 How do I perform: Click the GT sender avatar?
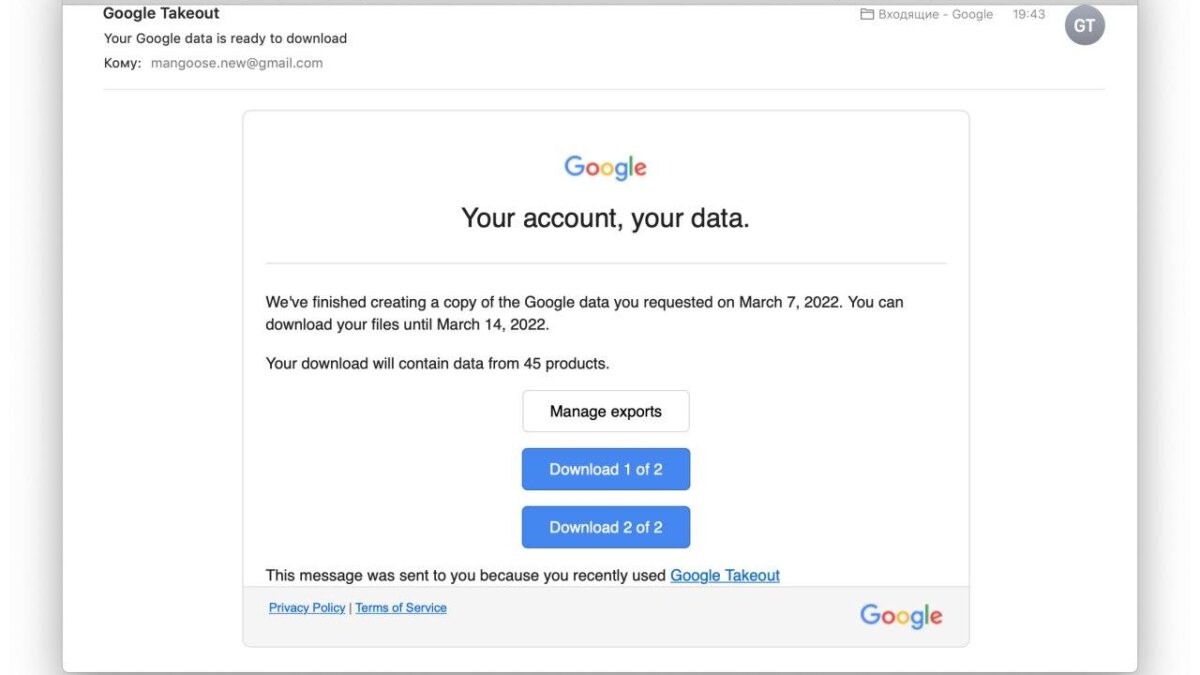[x=1084, y=27]
